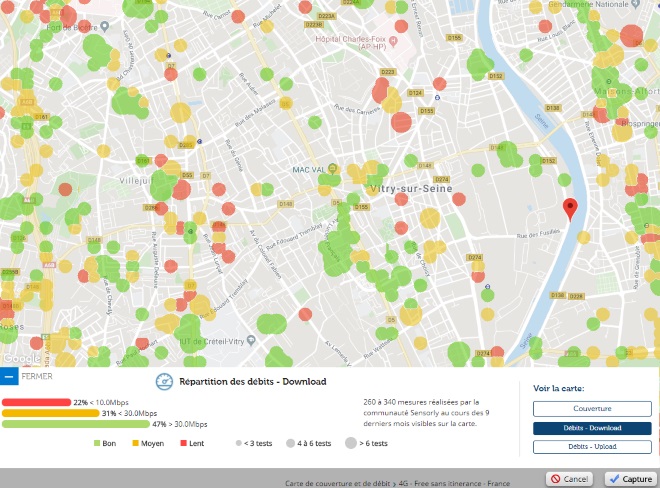The height and width of the screenshot is (488, 660).
Task: Click the red 22% speed bar
Action: [x=36, y=403]
